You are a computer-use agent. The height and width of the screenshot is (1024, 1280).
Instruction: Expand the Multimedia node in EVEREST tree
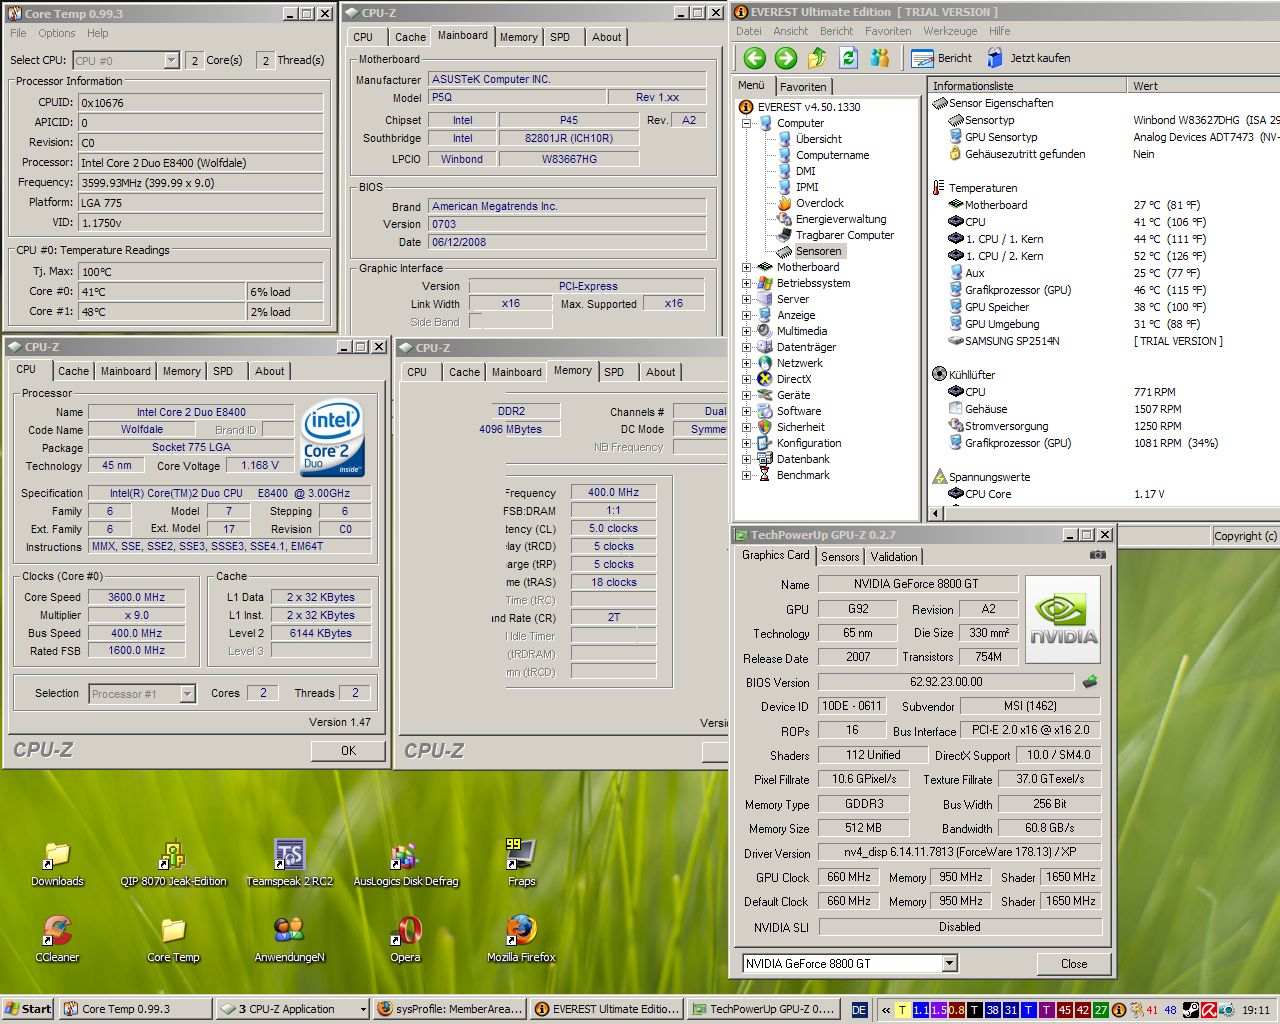click(746, 331)
